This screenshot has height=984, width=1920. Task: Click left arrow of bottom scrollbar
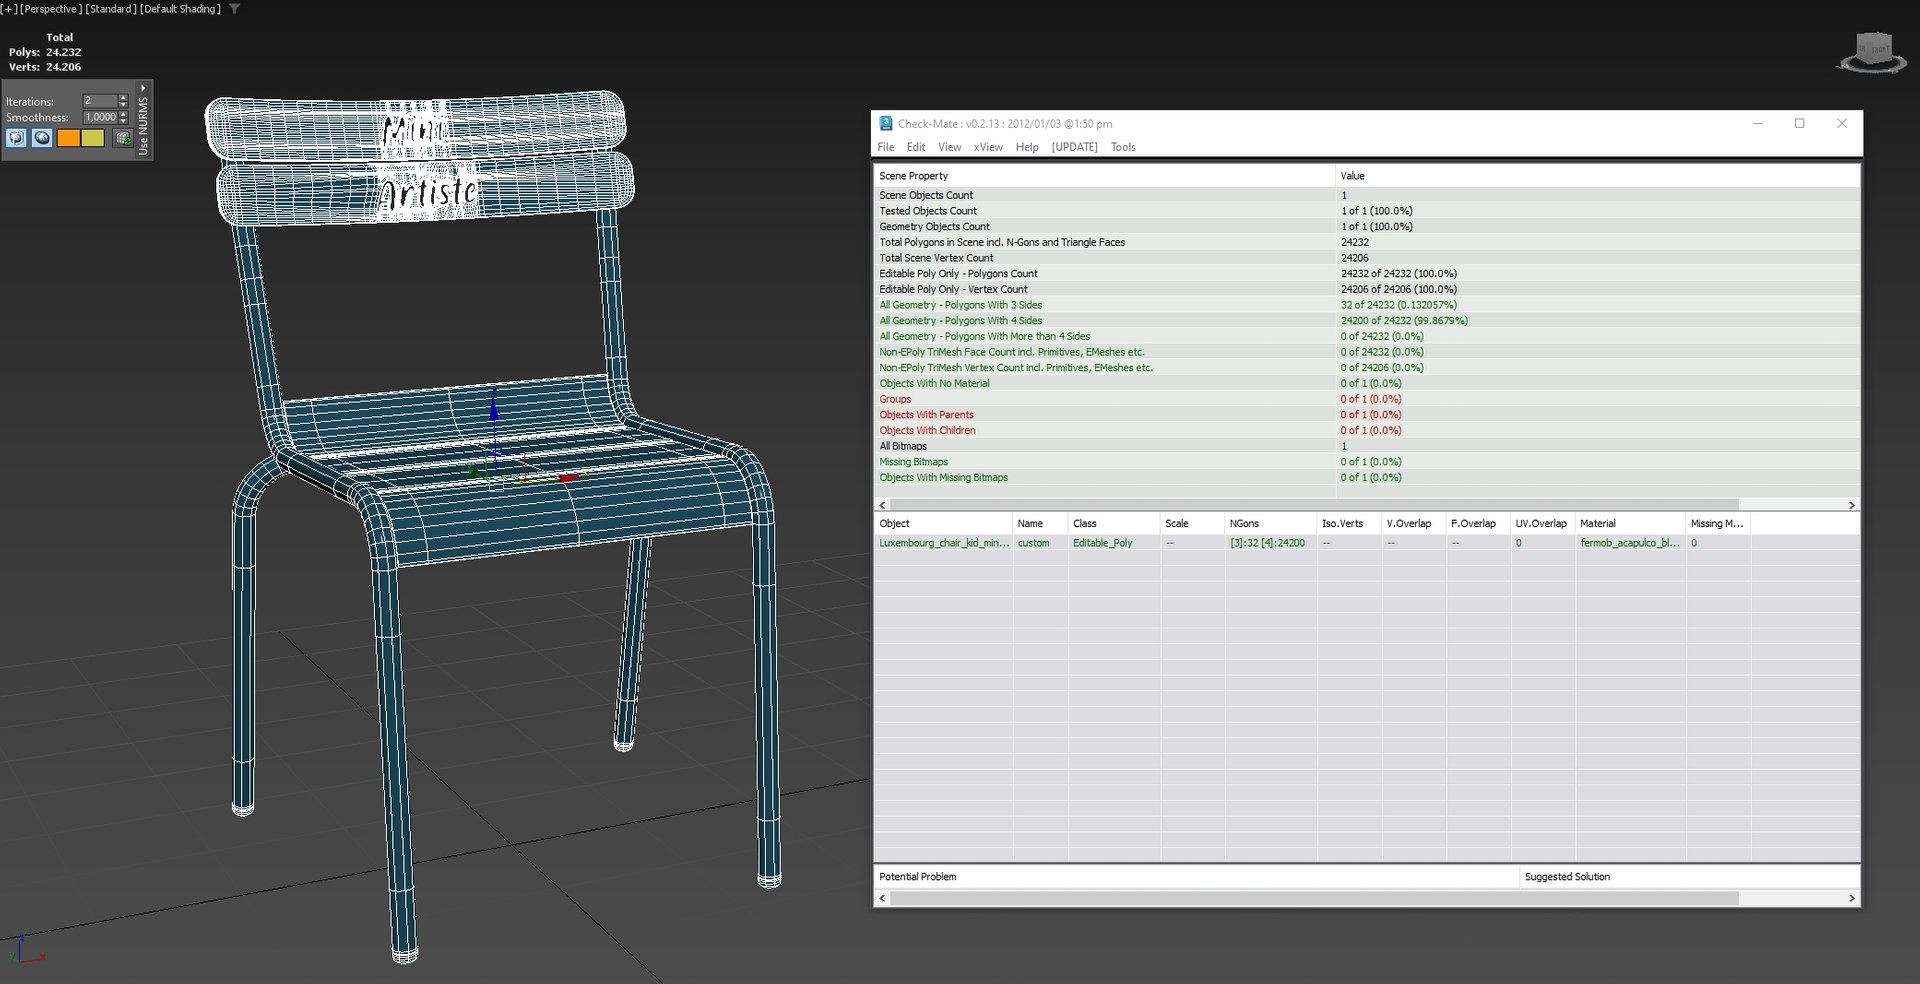pos(882,899)
